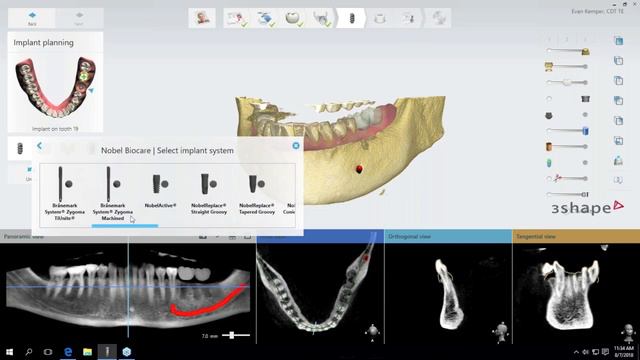
Task: Open the sleeve workflow step
Action: pyautogui.click(x=380, y=18)
